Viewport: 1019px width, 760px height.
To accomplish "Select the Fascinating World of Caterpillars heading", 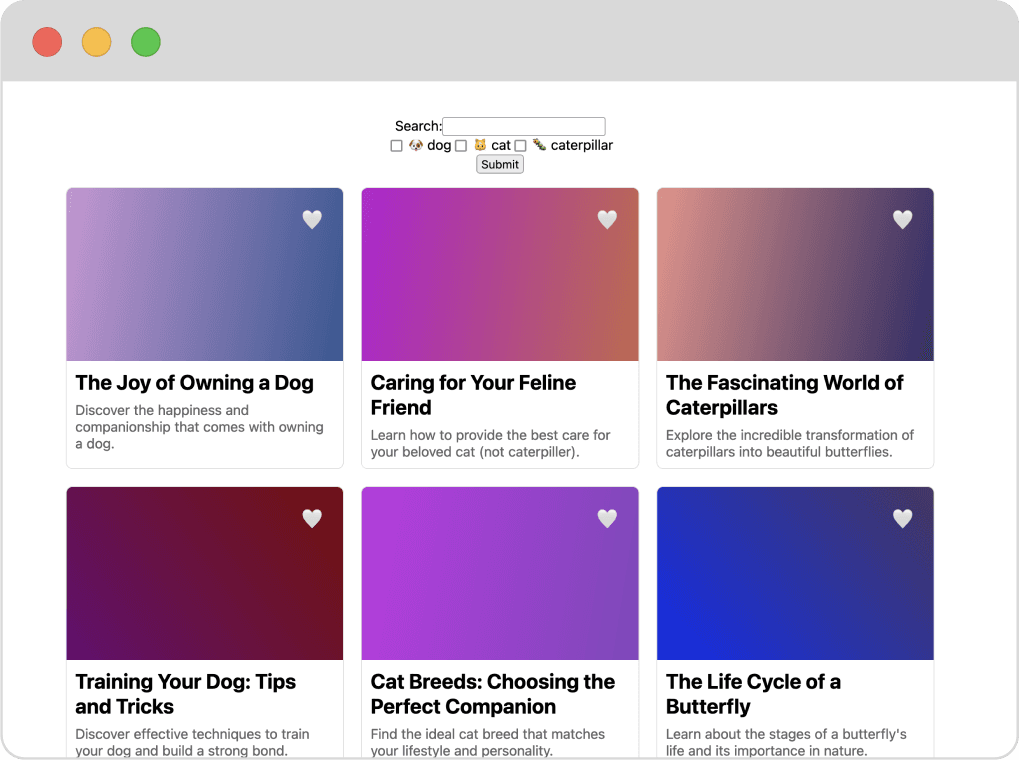I will 784,395.
